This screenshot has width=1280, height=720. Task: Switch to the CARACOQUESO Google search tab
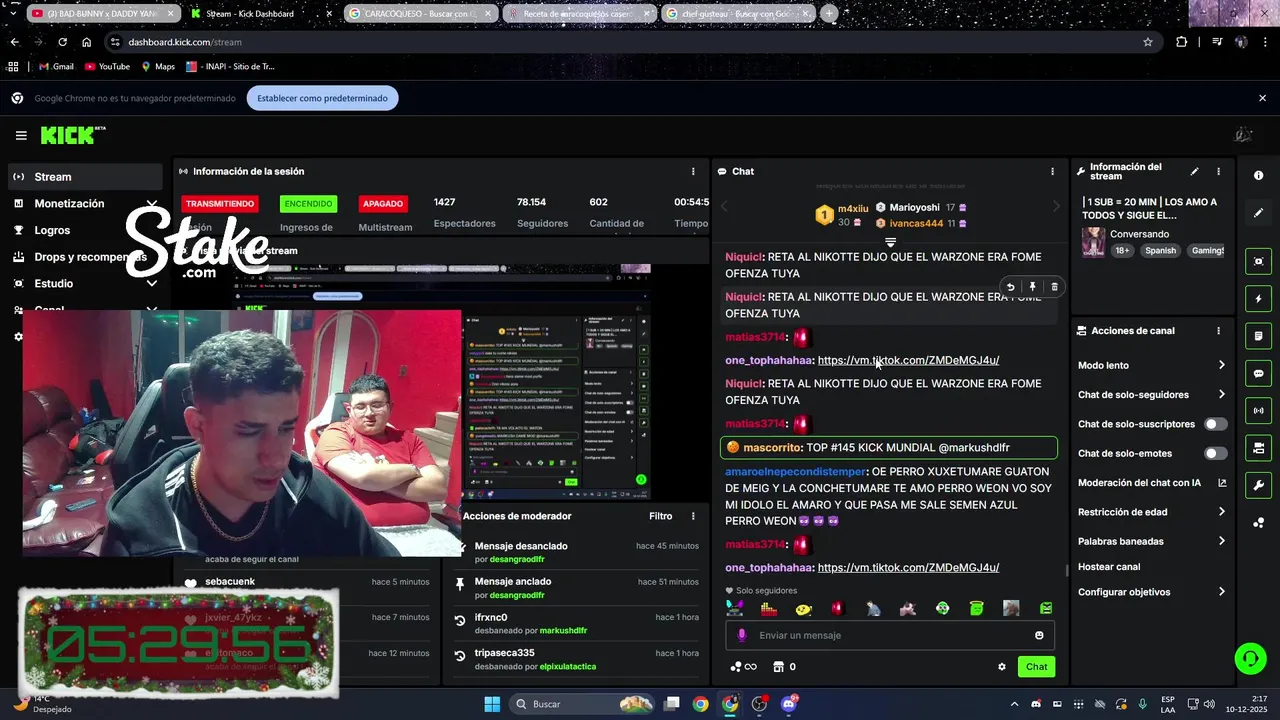click(x=420, y=14)
